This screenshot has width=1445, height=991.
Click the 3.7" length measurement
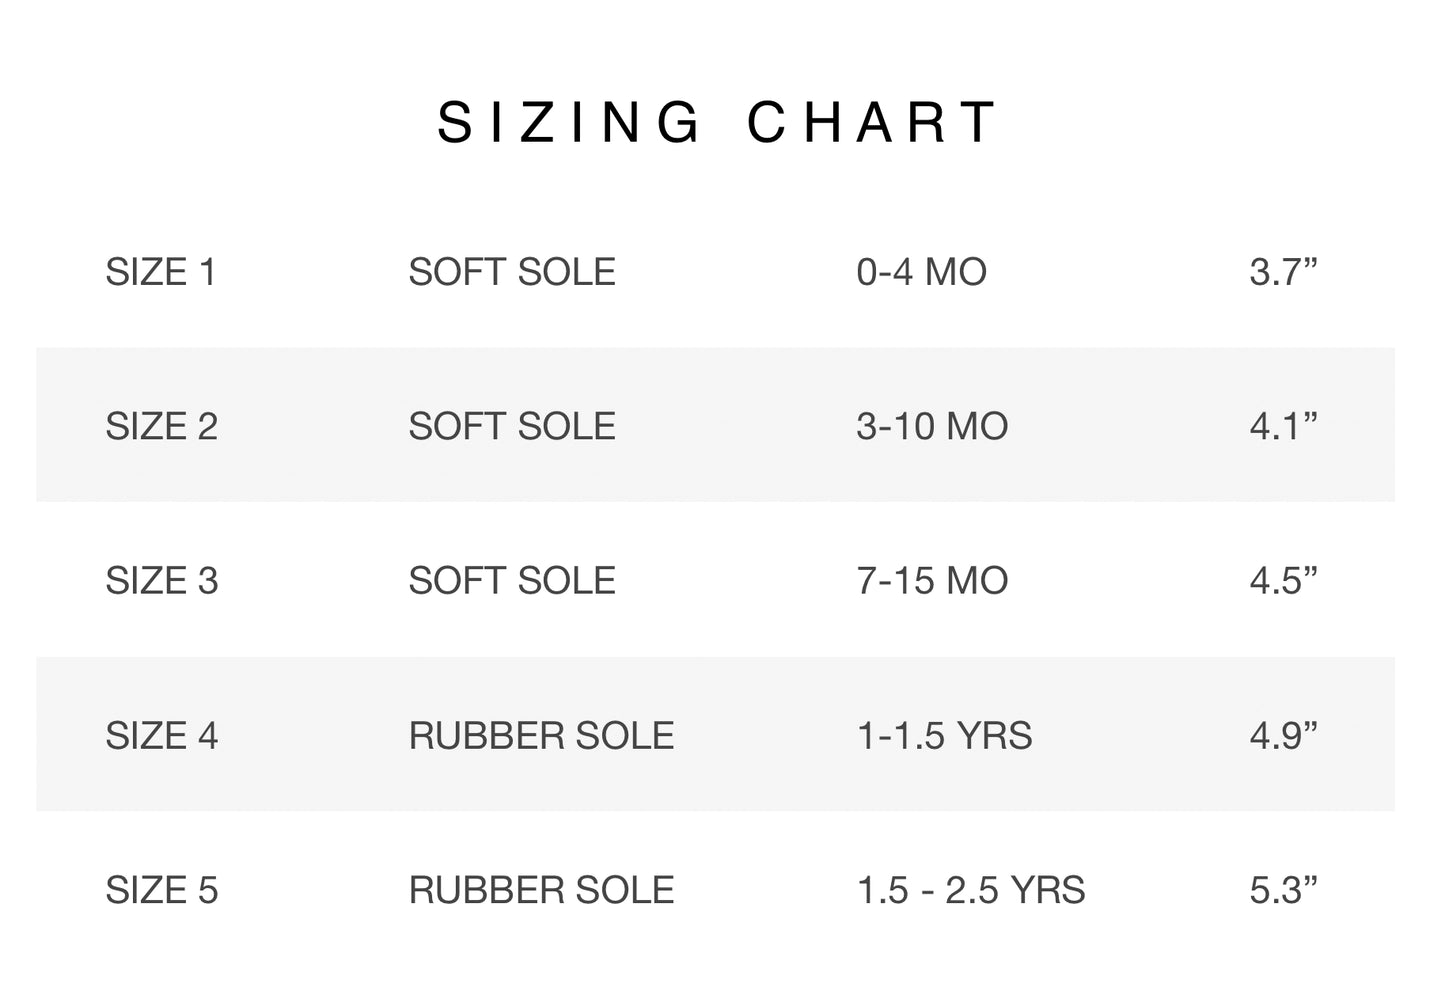[1283, 272]
